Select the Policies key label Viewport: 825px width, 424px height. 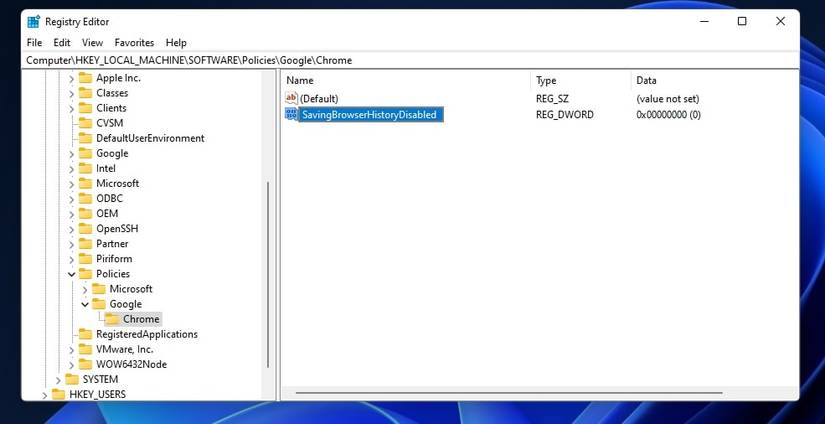[113, 274]
